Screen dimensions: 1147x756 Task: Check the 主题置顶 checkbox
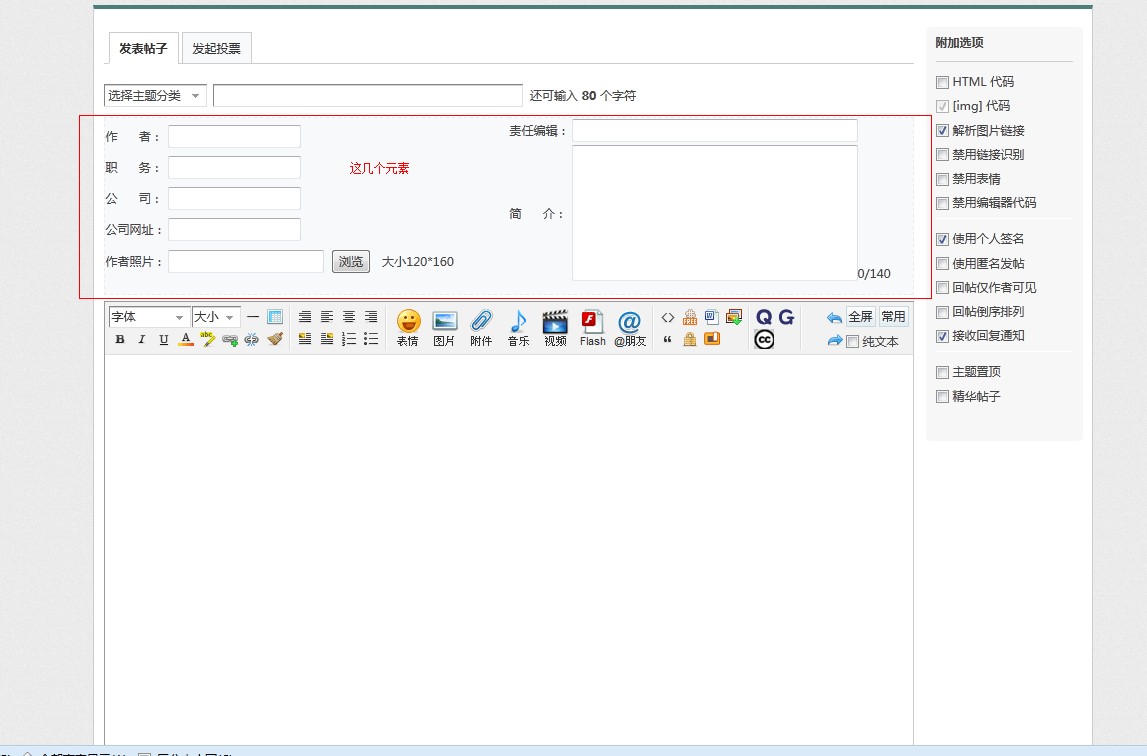pyautogui.click(x=942, y=372)
